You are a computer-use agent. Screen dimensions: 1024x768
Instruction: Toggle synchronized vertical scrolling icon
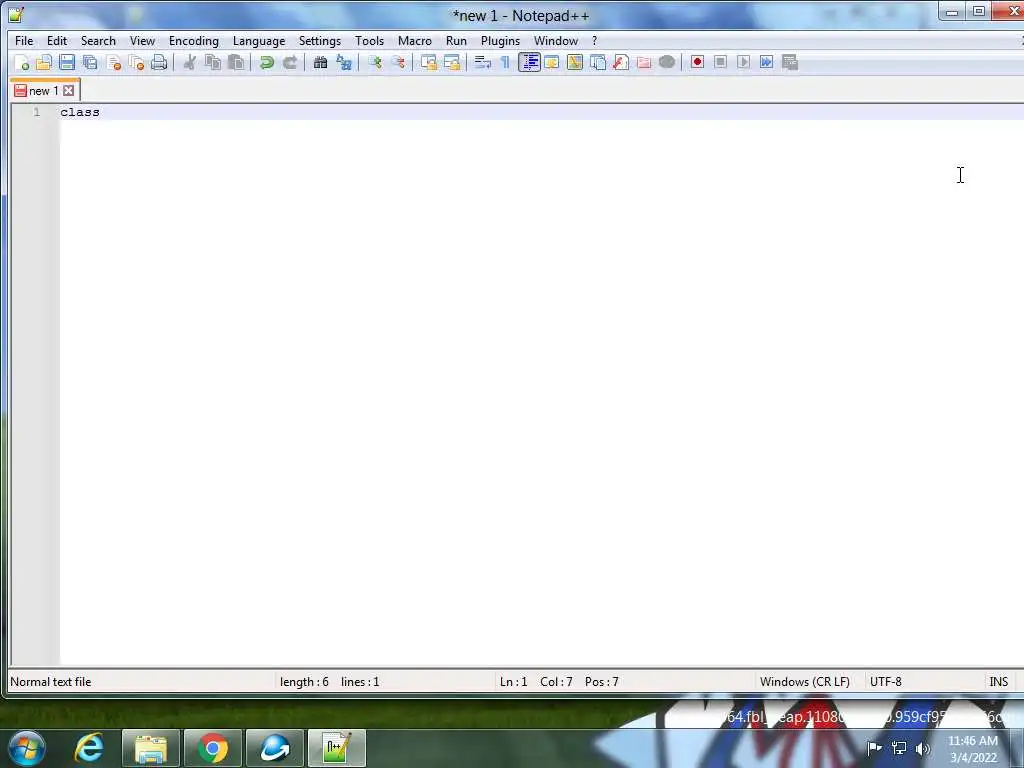click(x=428, y=63)
